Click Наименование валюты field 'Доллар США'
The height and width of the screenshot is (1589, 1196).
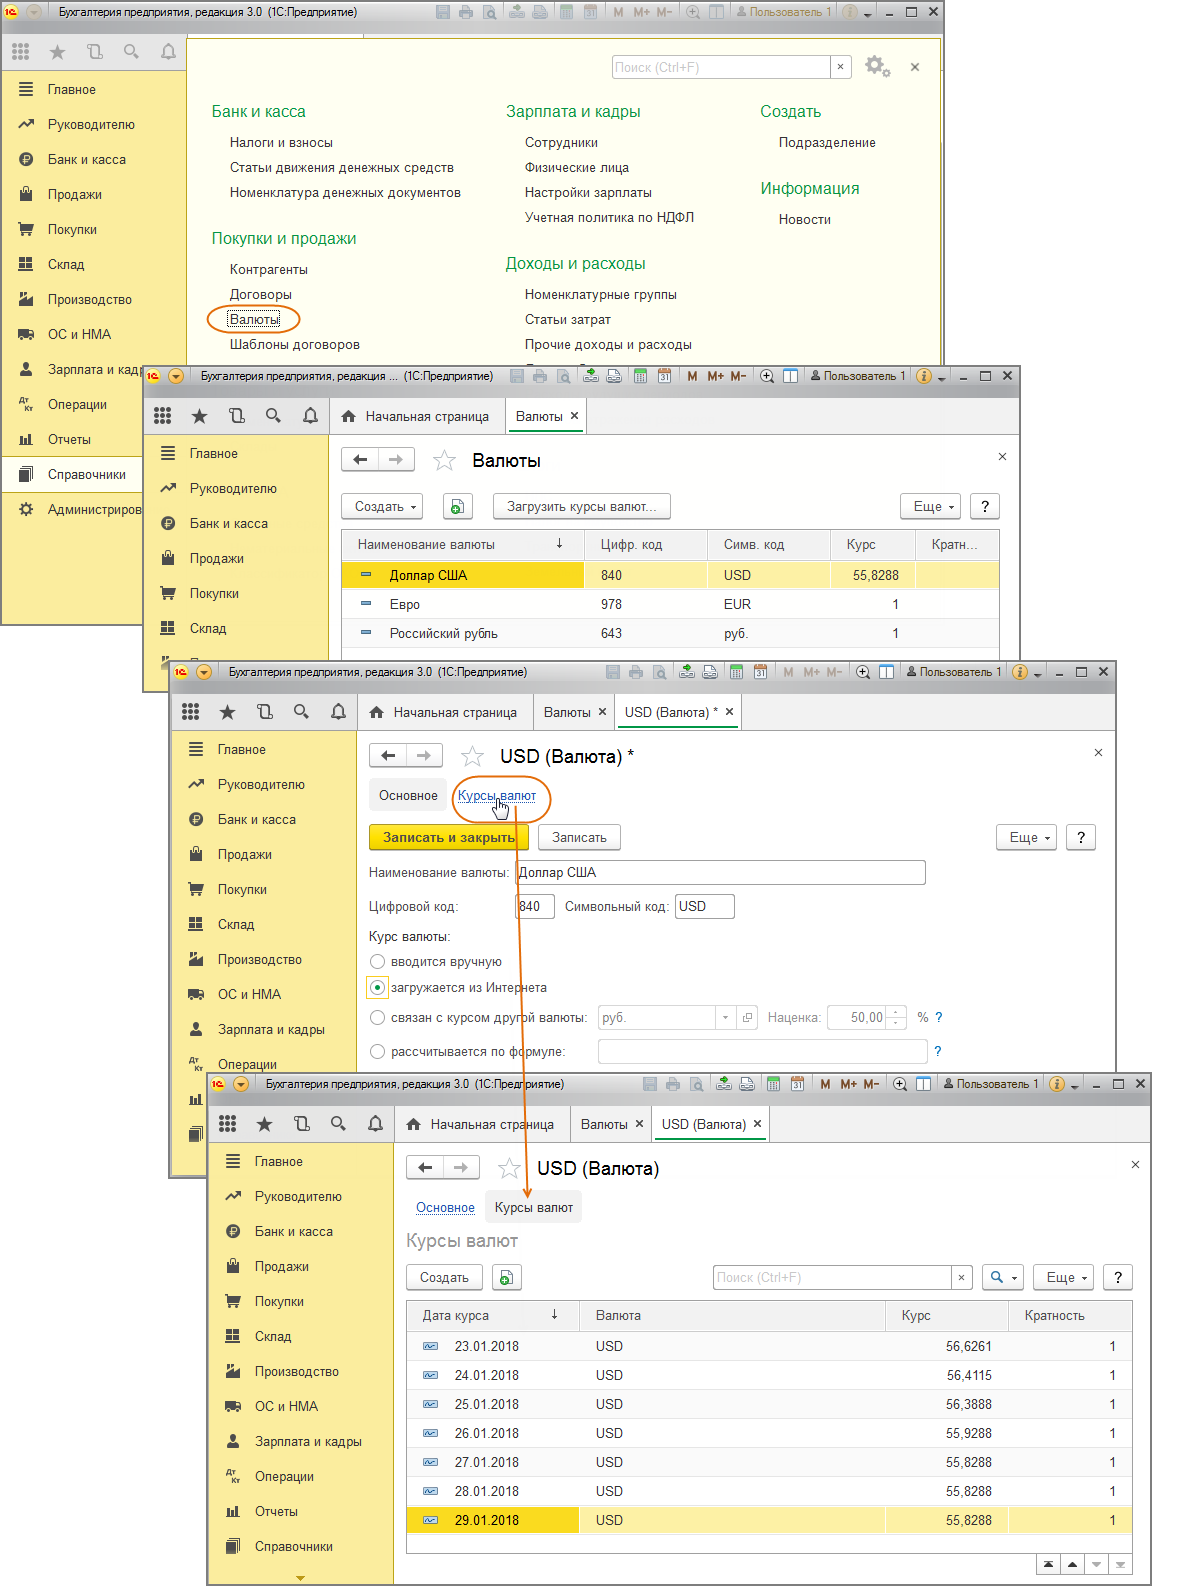pyautogui.click(x=720, y=872)
